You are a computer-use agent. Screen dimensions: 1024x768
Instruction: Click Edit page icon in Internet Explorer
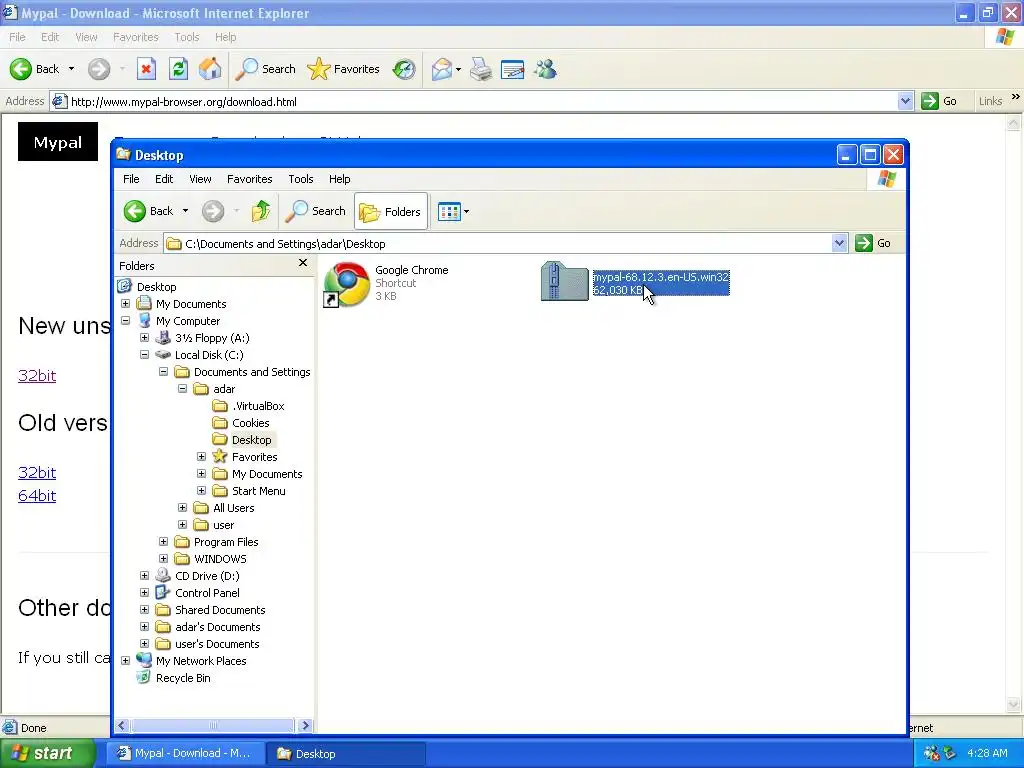(513, 69)
